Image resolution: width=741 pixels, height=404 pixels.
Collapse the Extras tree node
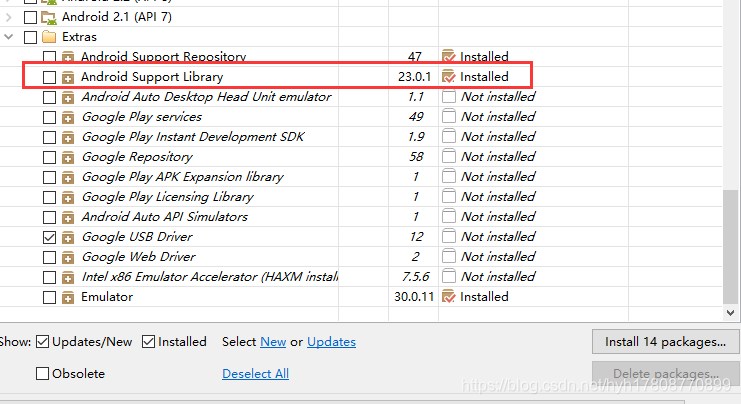(x=9, y=37)
